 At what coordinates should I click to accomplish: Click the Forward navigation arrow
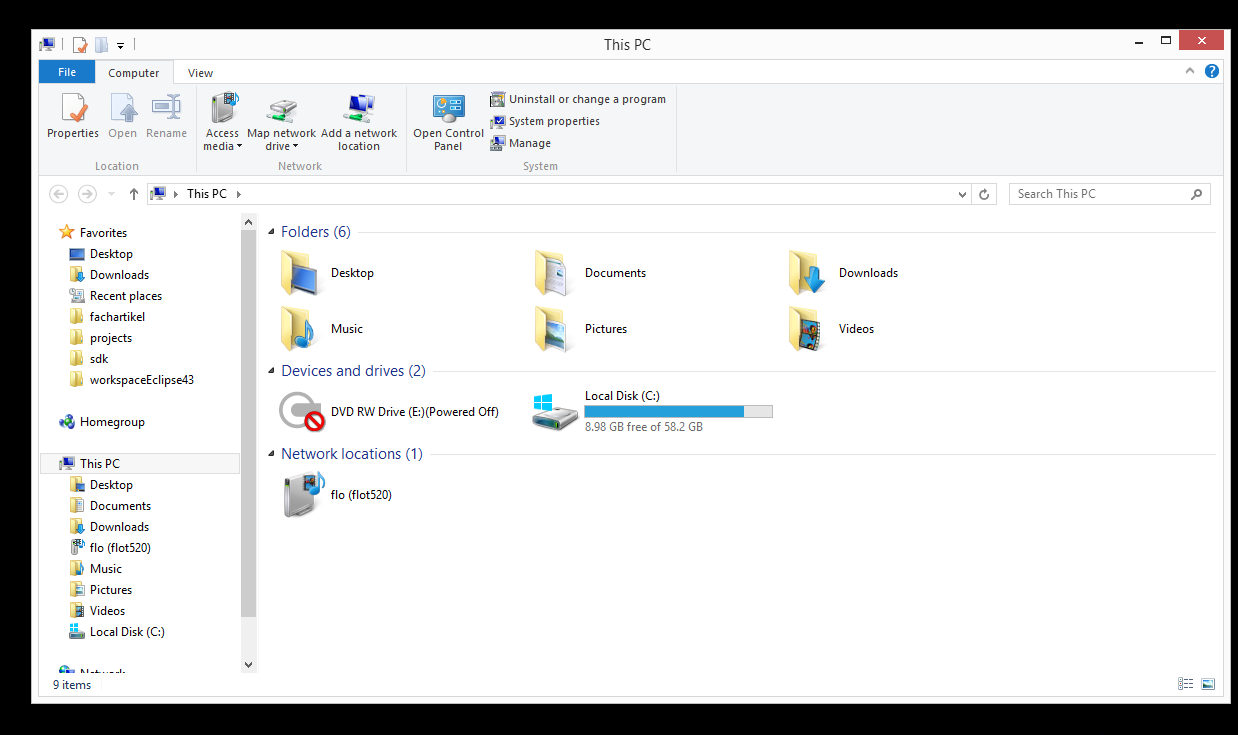[x=87, y=194]
